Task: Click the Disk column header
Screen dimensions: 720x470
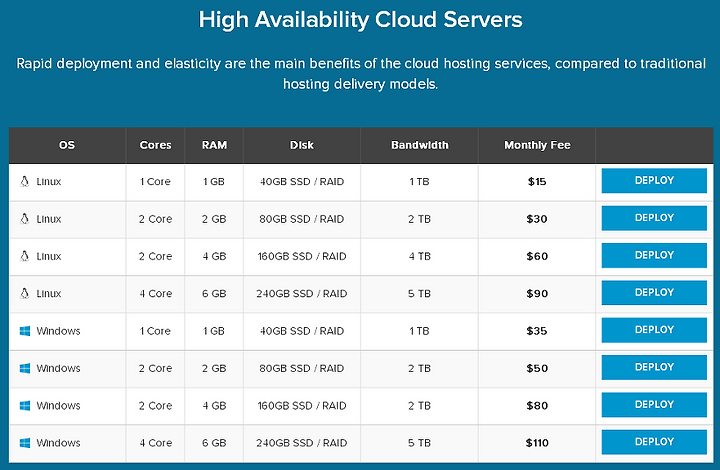Action: coord(302,145)
